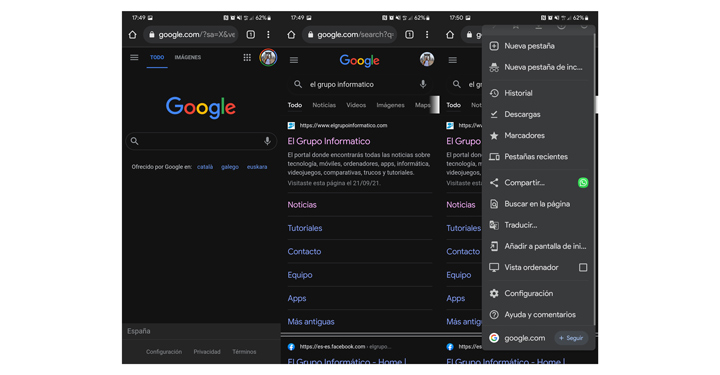Tap the elgrupoinformatico.com favicon in the middle screen
The height and width of the screenshot is (375, 720).
pos(291,125)
